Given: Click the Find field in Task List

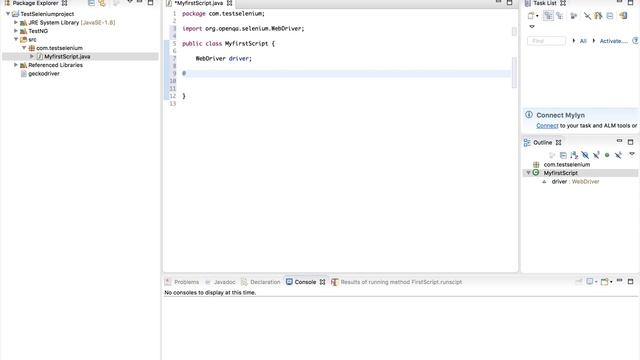Looking at the screenshot, I should pyautogui.click(x=546, y=41).
